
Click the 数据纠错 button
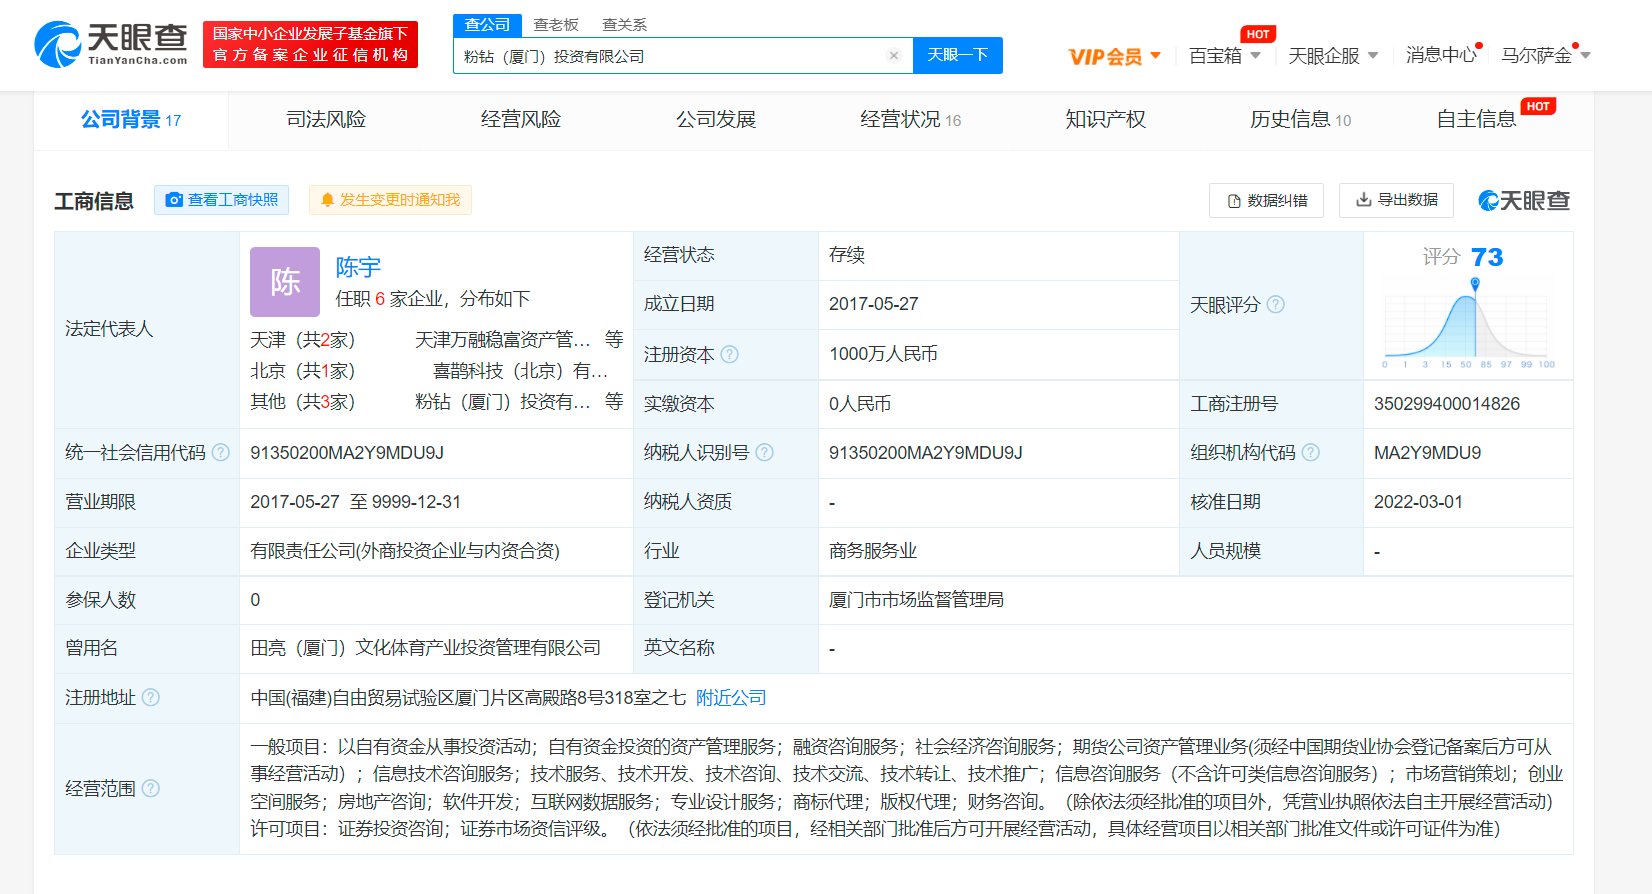[x=1266, y=201]
